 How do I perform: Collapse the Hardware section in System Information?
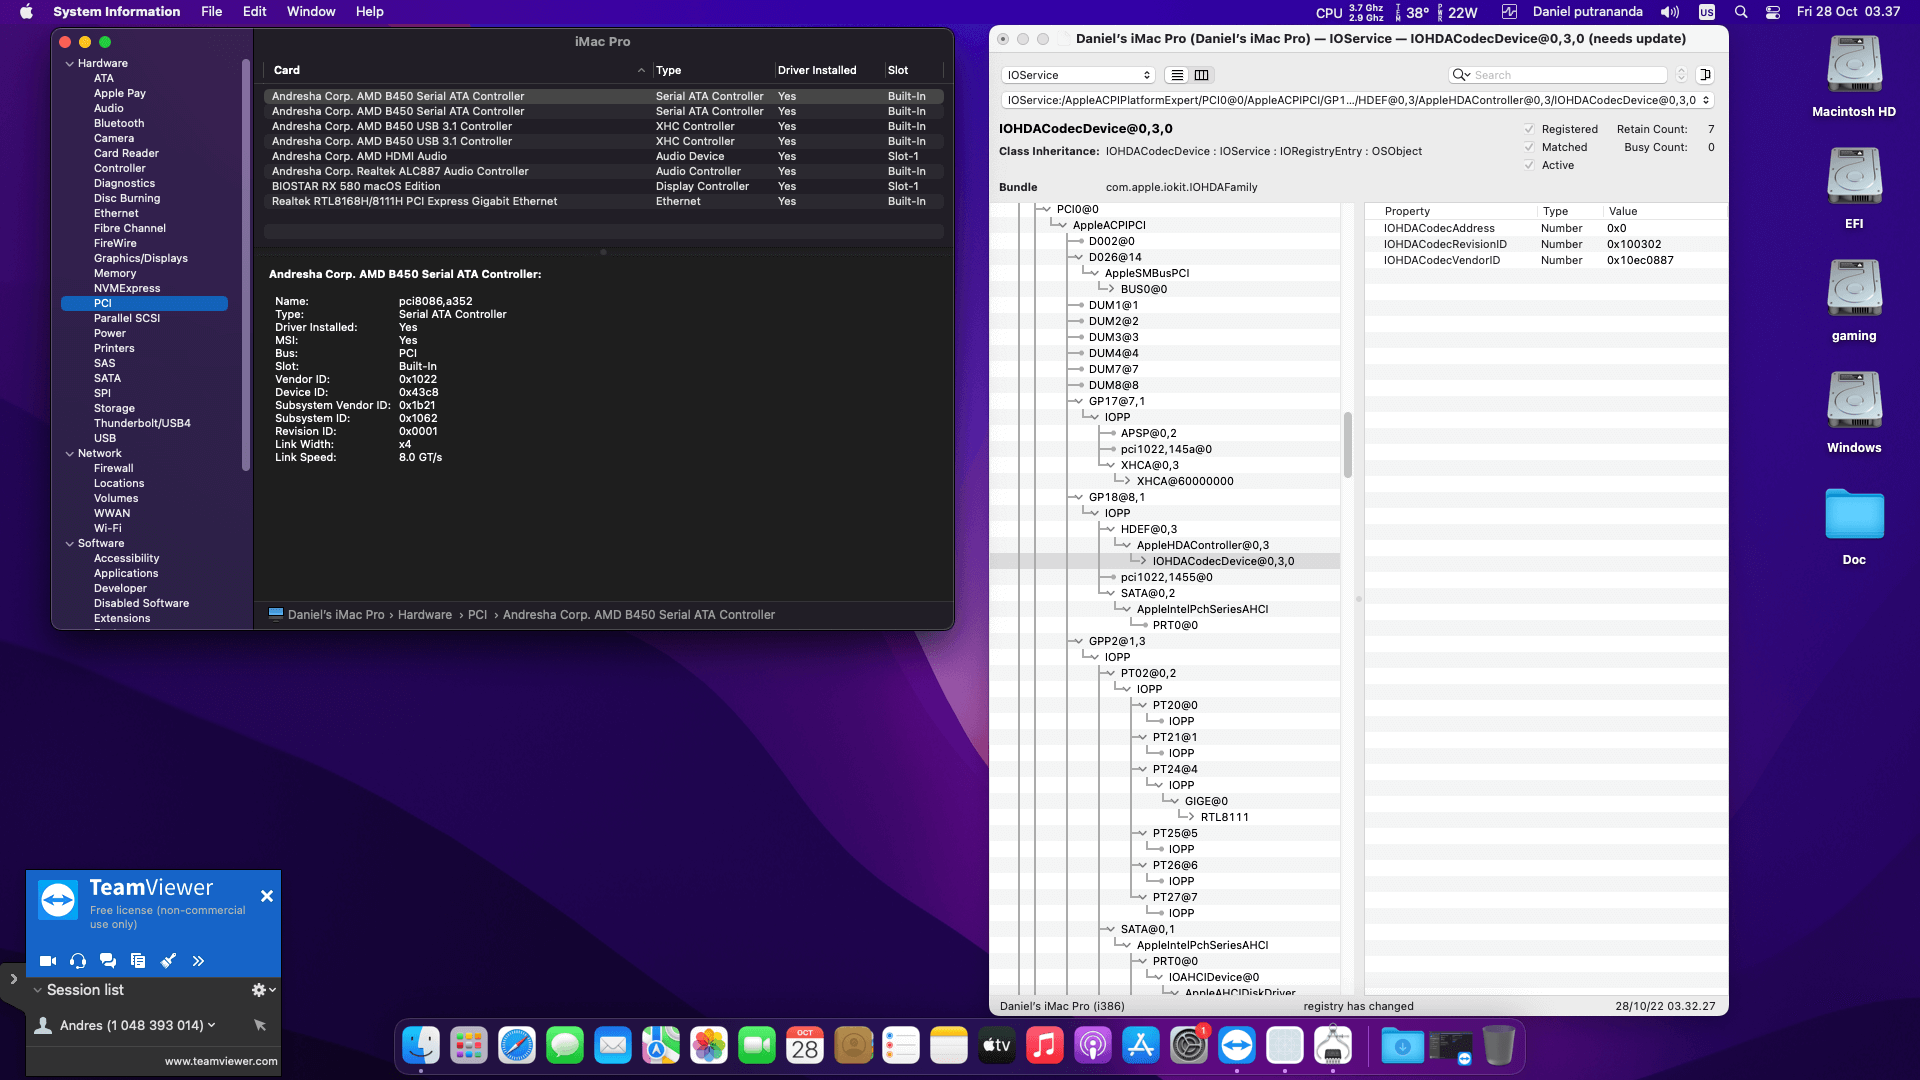coord(70,63)
